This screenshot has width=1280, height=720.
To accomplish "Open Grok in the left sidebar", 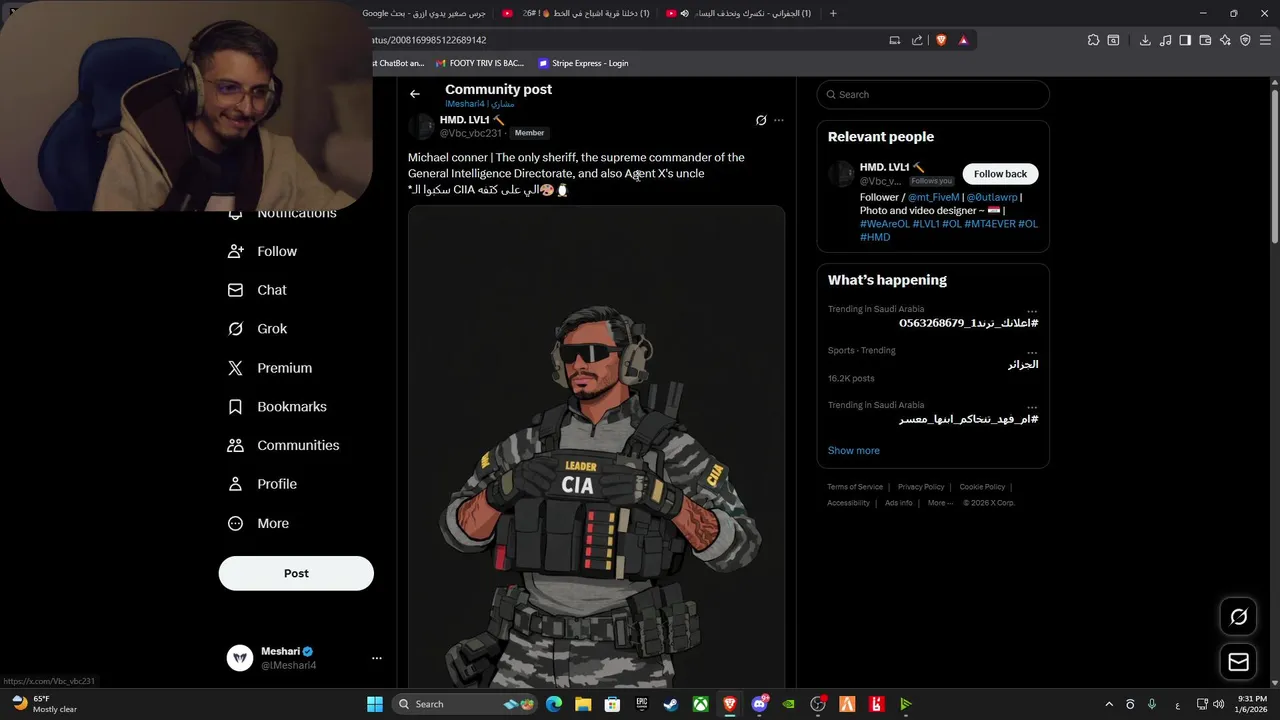I will click(258, 329).
